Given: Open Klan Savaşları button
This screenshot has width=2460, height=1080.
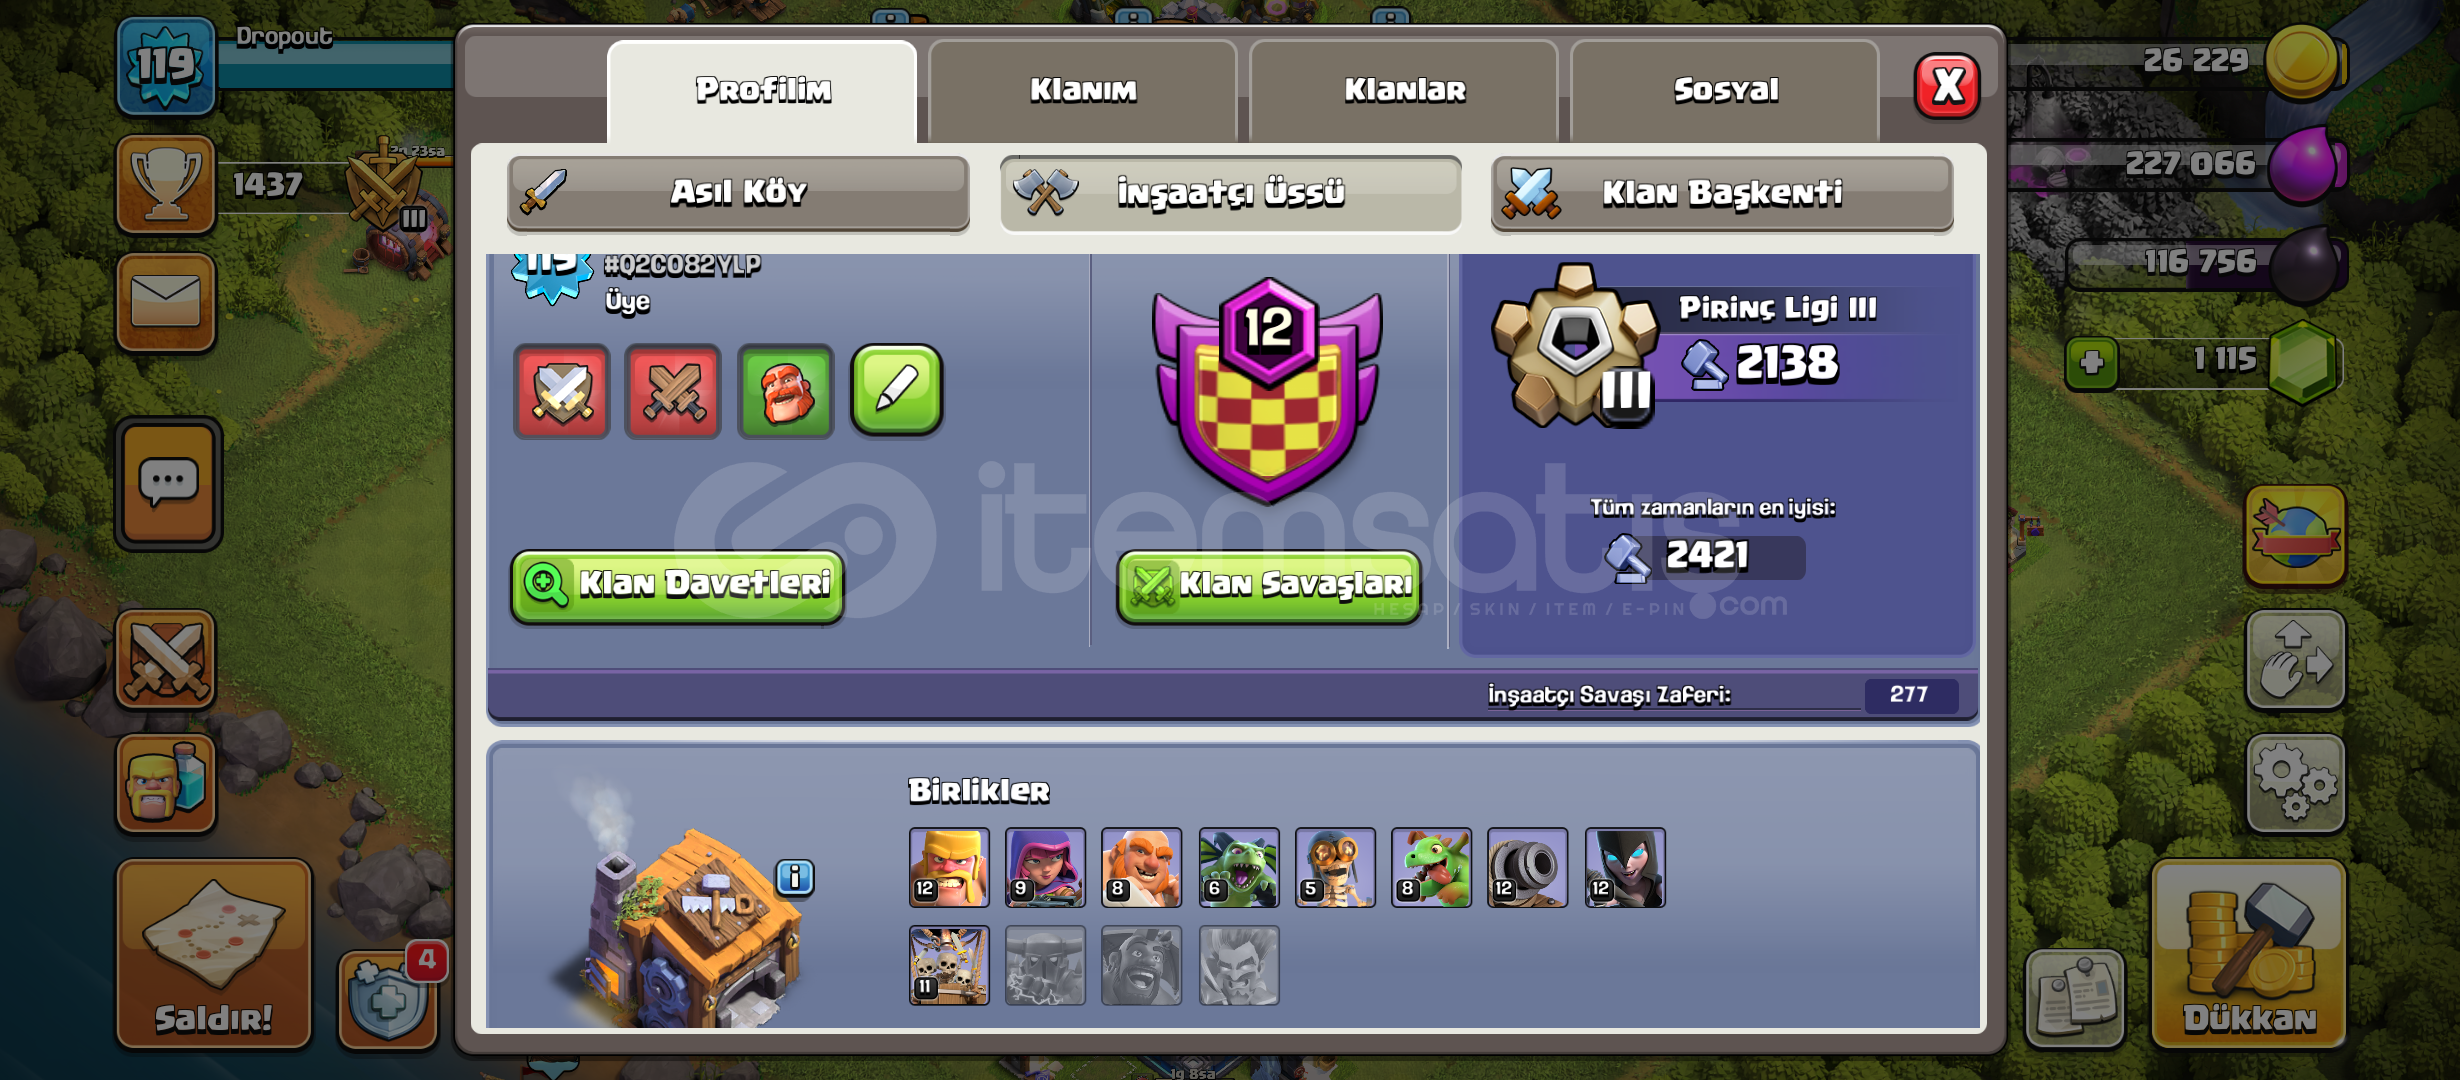Looking at the screenshot, I should [1269, 586].
